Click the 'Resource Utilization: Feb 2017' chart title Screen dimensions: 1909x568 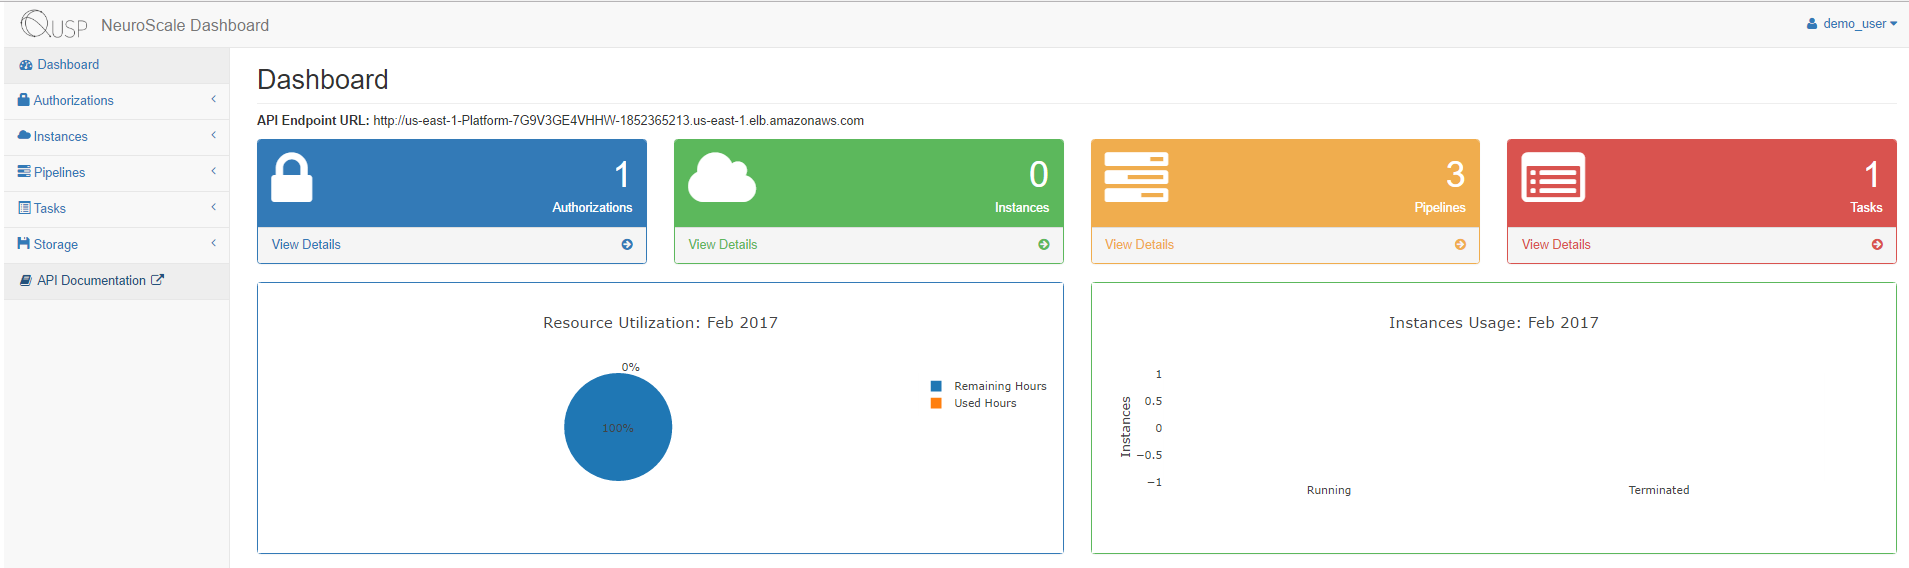click(x=660, y=323)
